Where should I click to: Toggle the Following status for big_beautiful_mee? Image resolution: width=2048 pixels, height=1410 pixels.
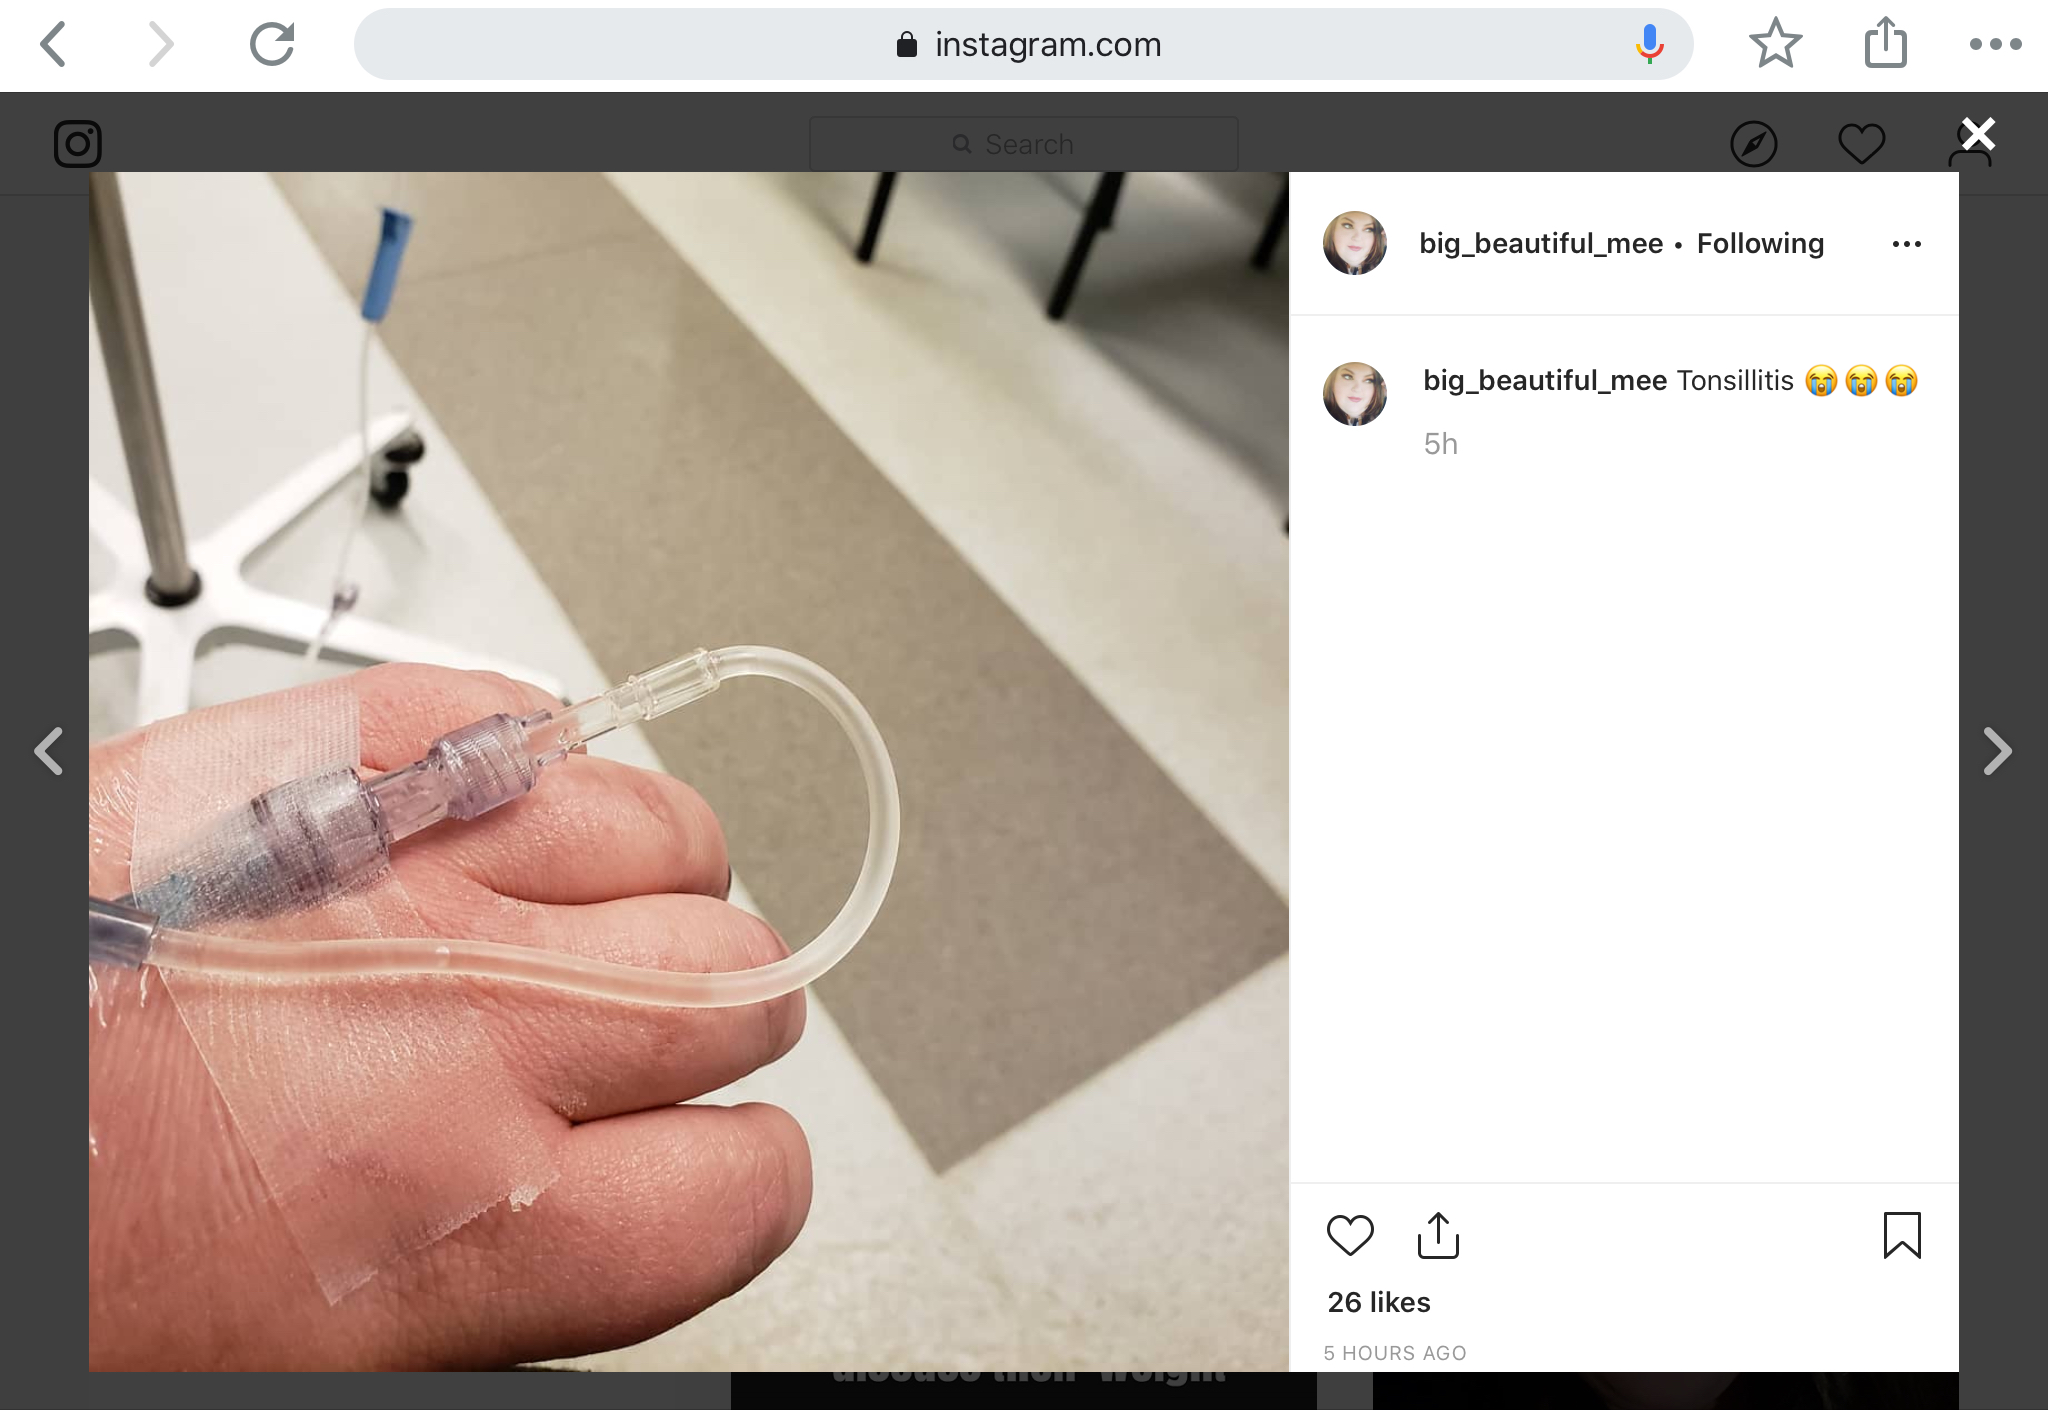pos(1760,243)
